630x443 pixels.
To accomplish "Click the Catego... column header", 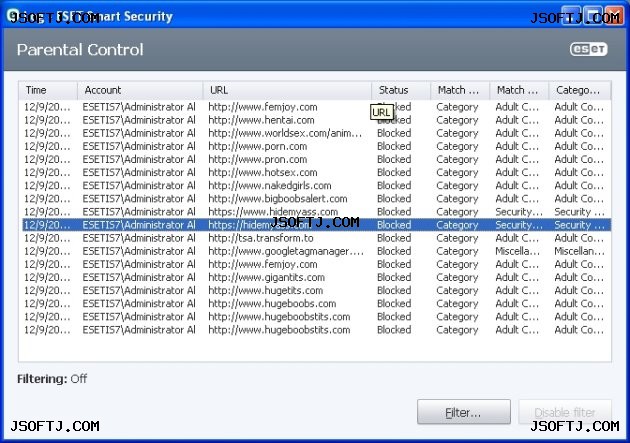I will click(580, 90).
